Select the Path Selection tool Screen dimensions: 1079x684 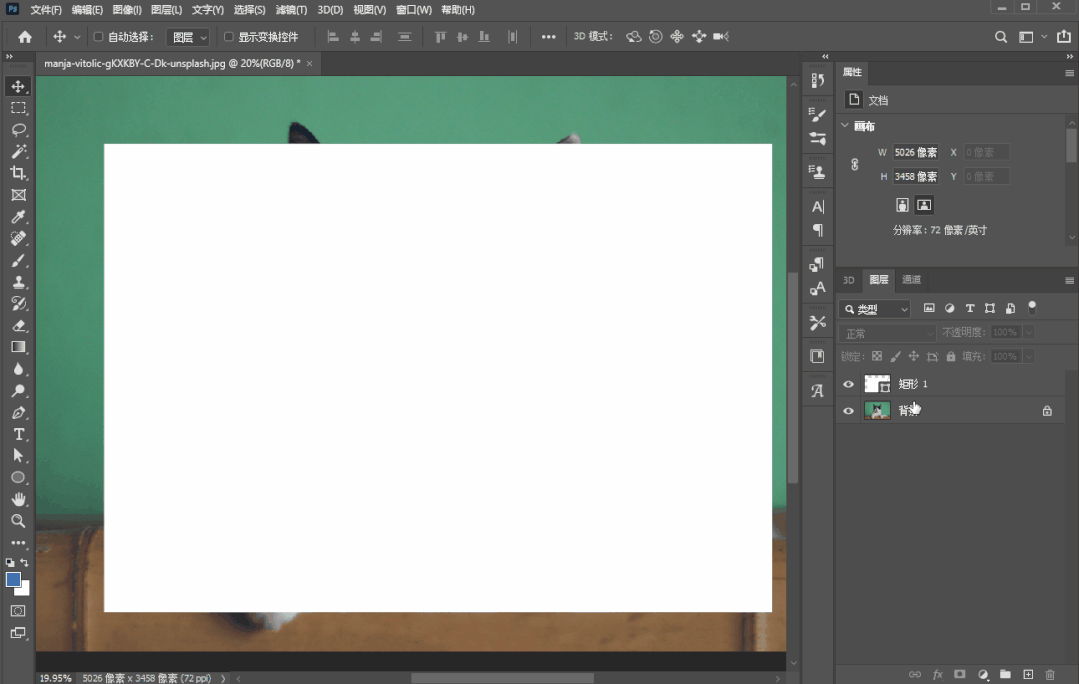coord(19,456)
